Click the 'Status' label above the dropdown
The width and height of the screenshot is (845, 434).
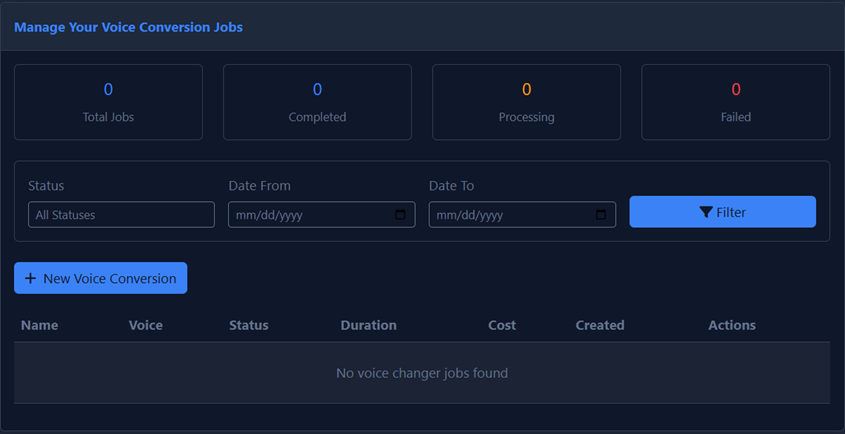(46, 185)
